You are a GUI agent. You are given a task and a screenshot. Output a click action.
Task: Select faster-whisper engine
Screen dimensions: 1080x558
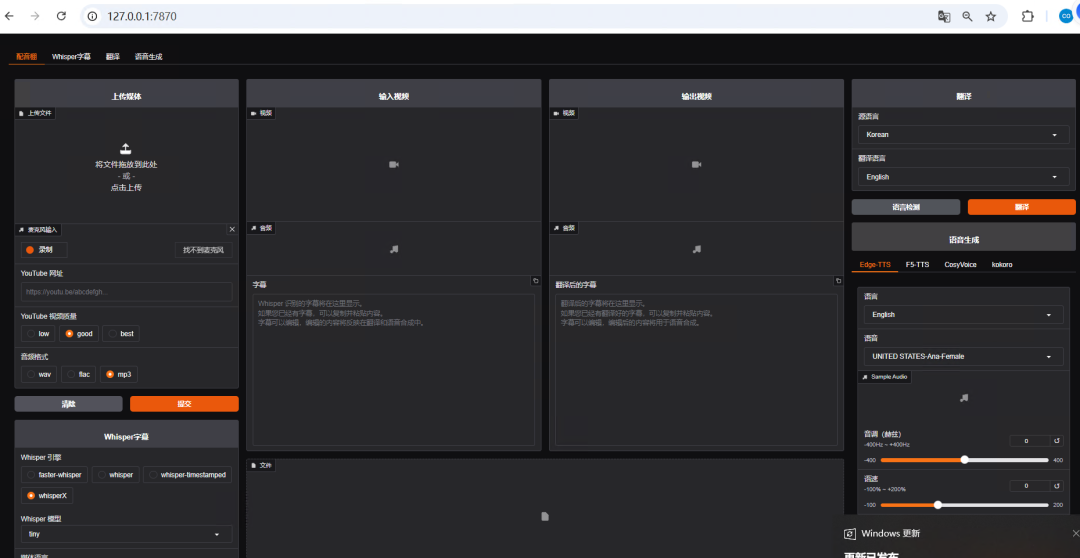pos(54,475)
